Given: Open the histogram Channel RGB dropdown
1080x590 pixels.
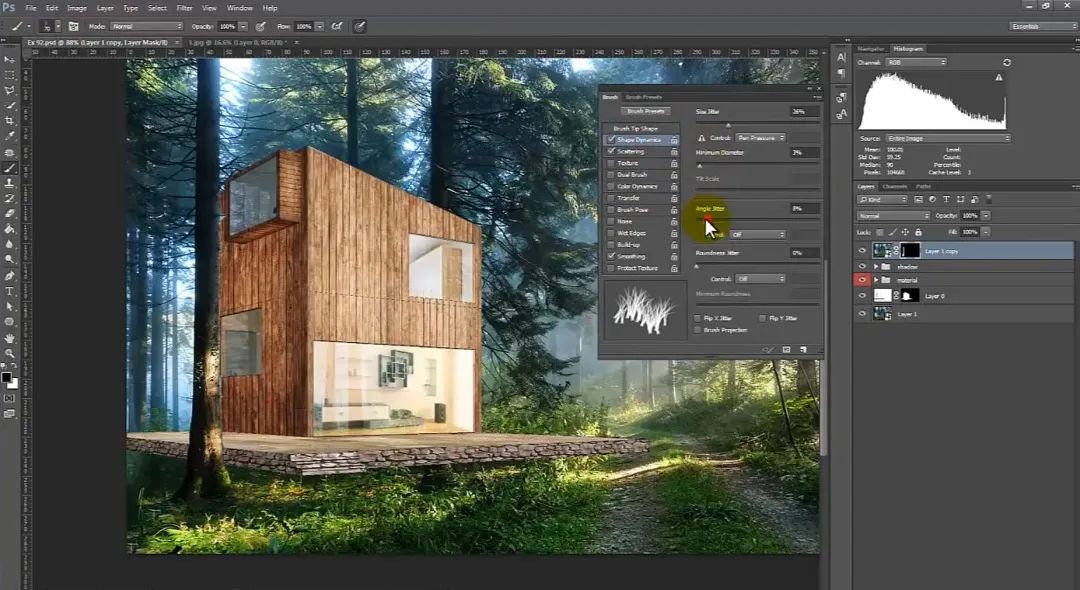Looking at the screenshot, I should coord(916,62).
